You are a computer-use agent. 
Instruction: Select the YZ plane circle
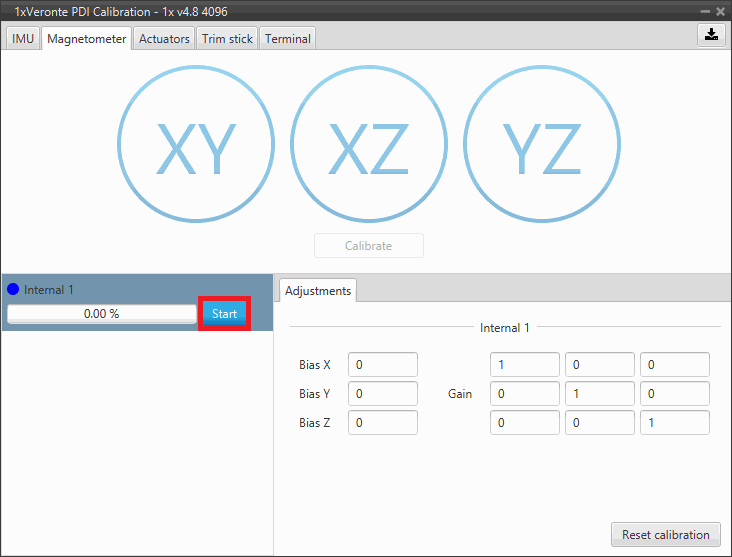click(x=542, y=148)
